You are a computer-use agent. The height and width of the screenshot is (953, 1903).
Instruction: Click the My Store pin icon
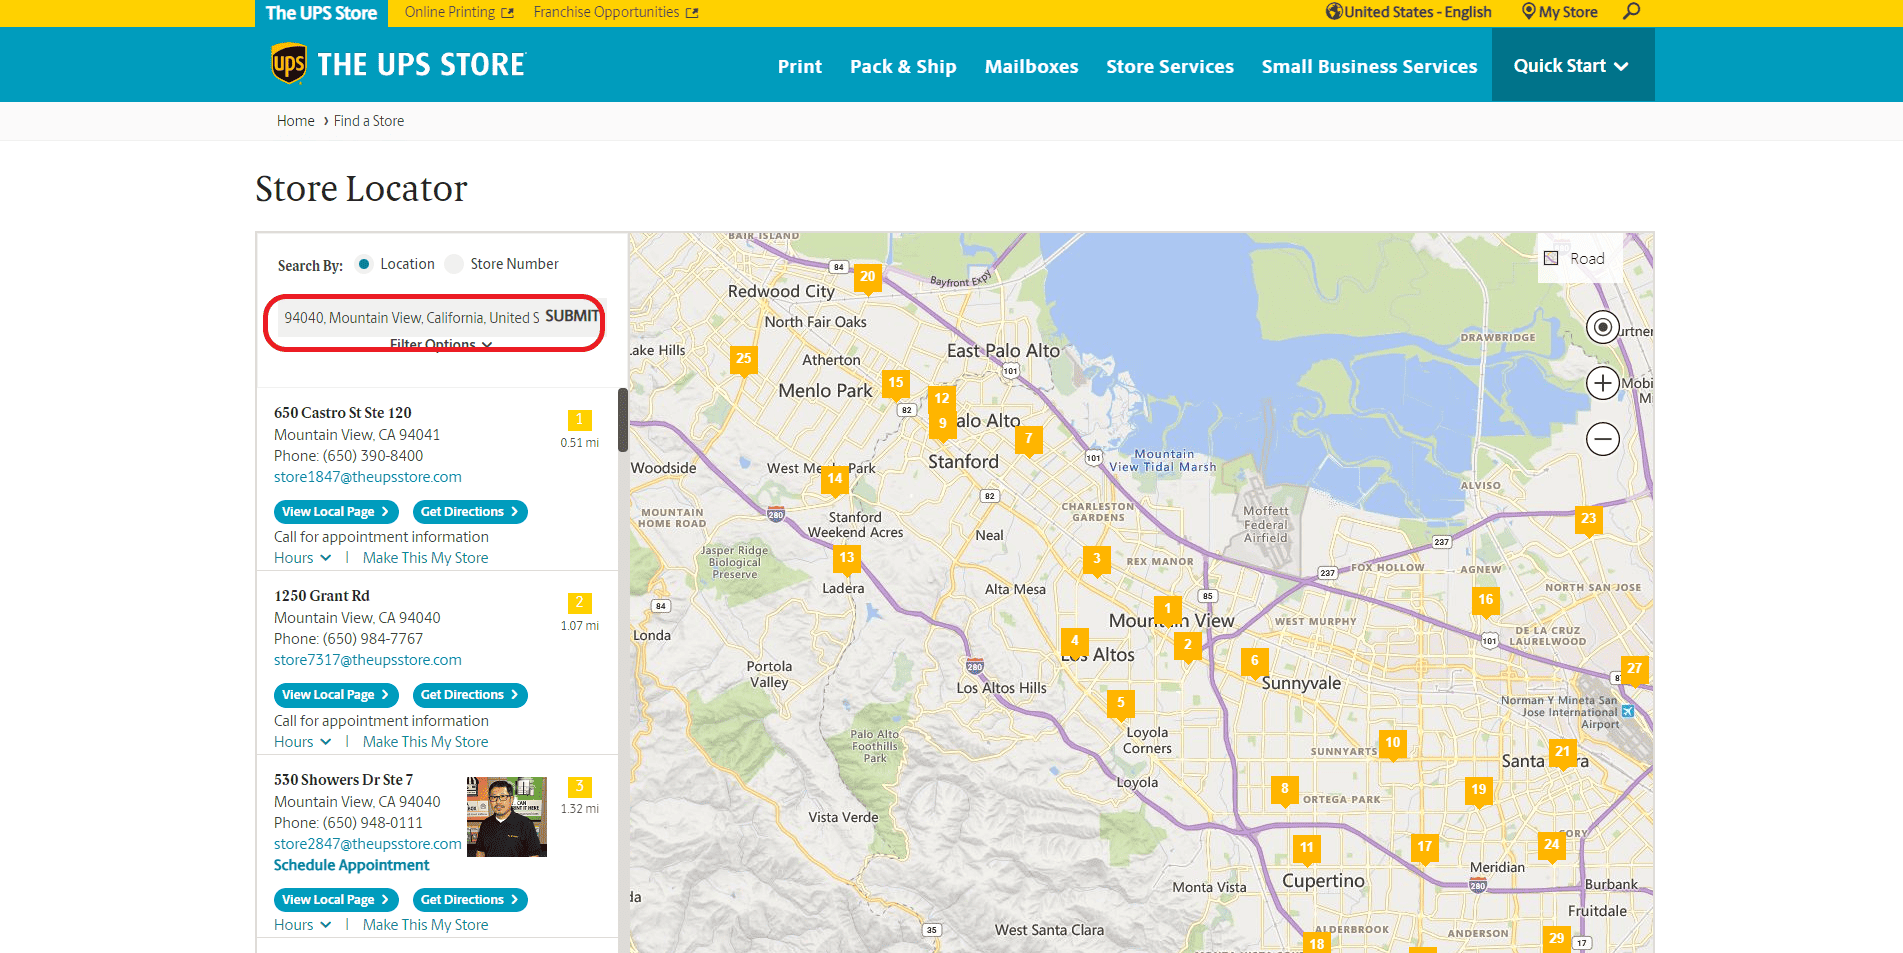click(x=1527, y=12)
